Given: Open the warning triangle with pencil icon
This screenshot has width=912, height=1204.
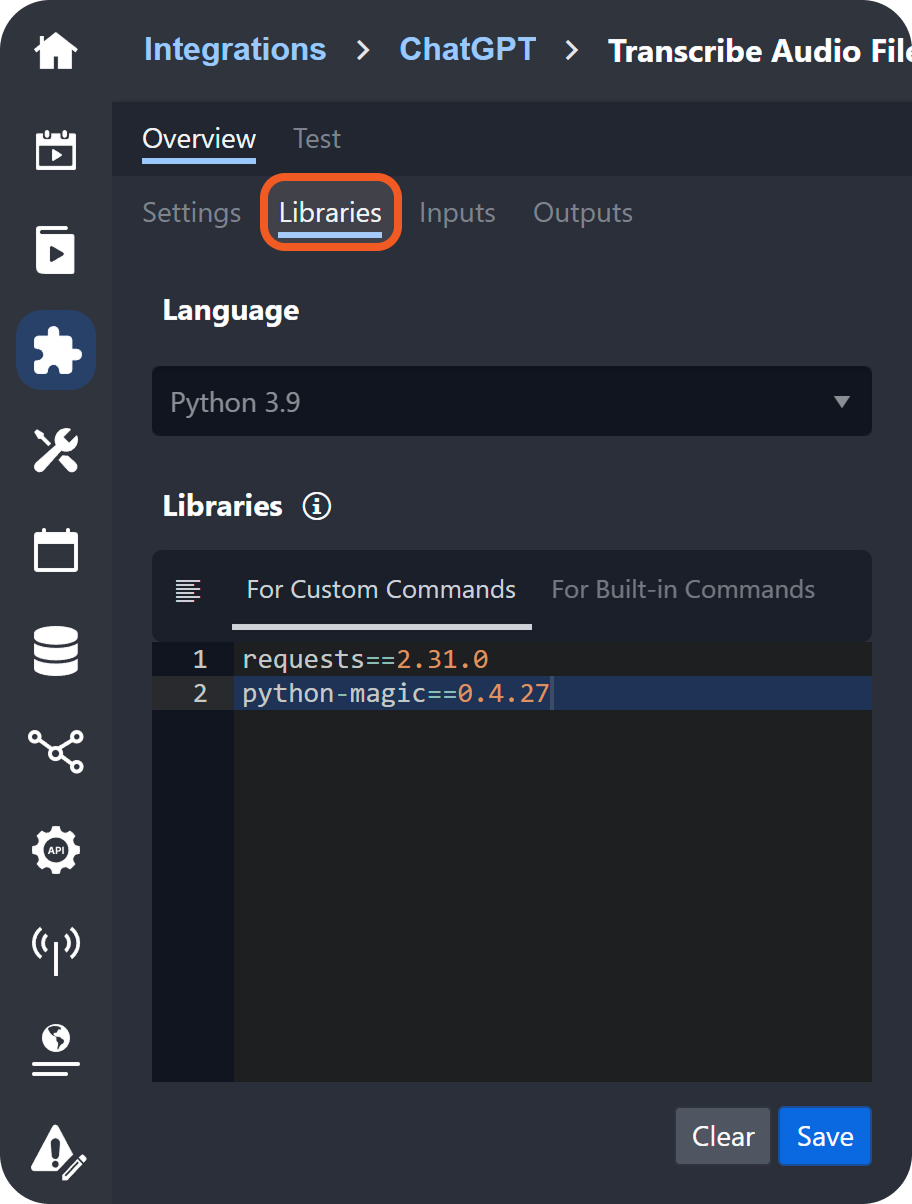Looking at the screenshot, I should pos(58,1148).
